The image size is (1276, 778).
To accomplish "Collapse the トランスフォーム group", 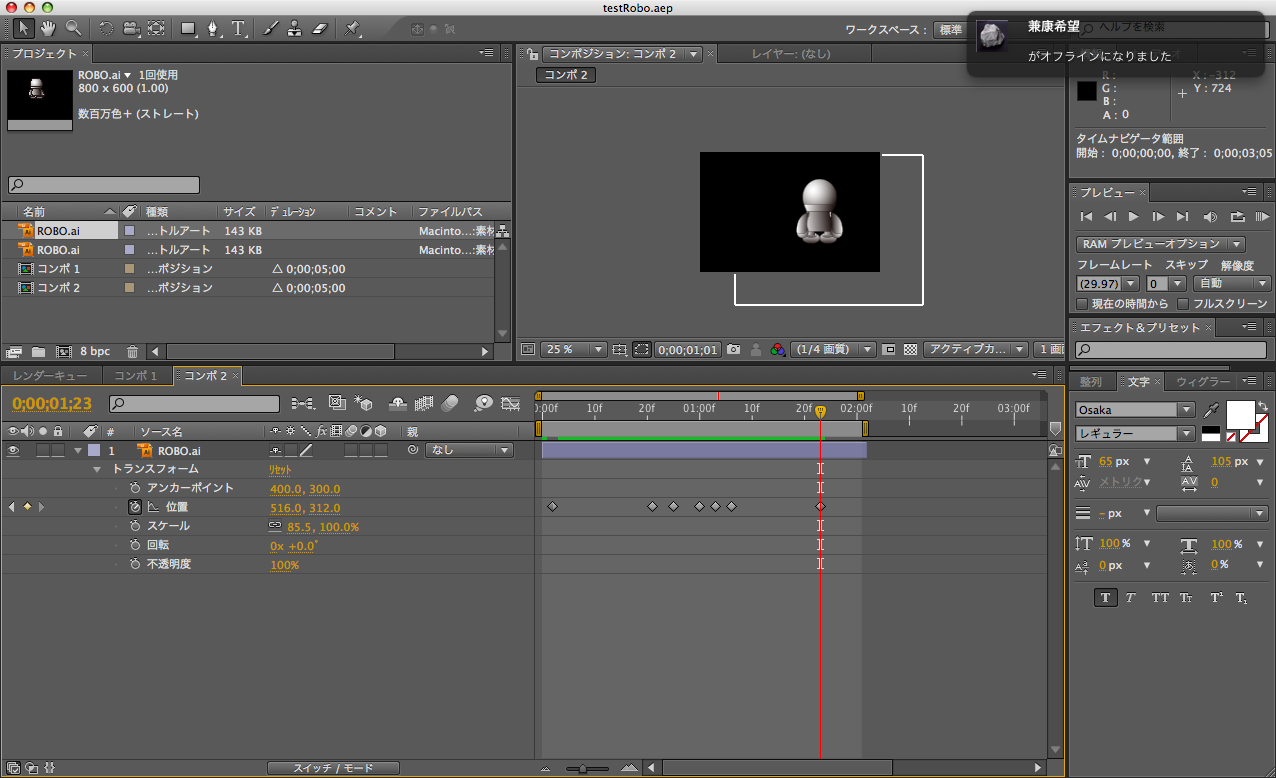I will [97, 470].
